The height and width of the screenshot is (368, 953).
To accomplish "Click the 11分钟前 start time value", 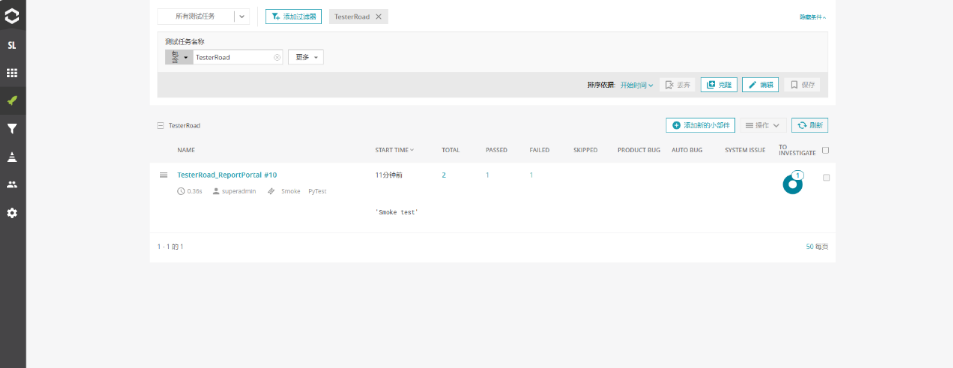I will (x=389, y=175).
